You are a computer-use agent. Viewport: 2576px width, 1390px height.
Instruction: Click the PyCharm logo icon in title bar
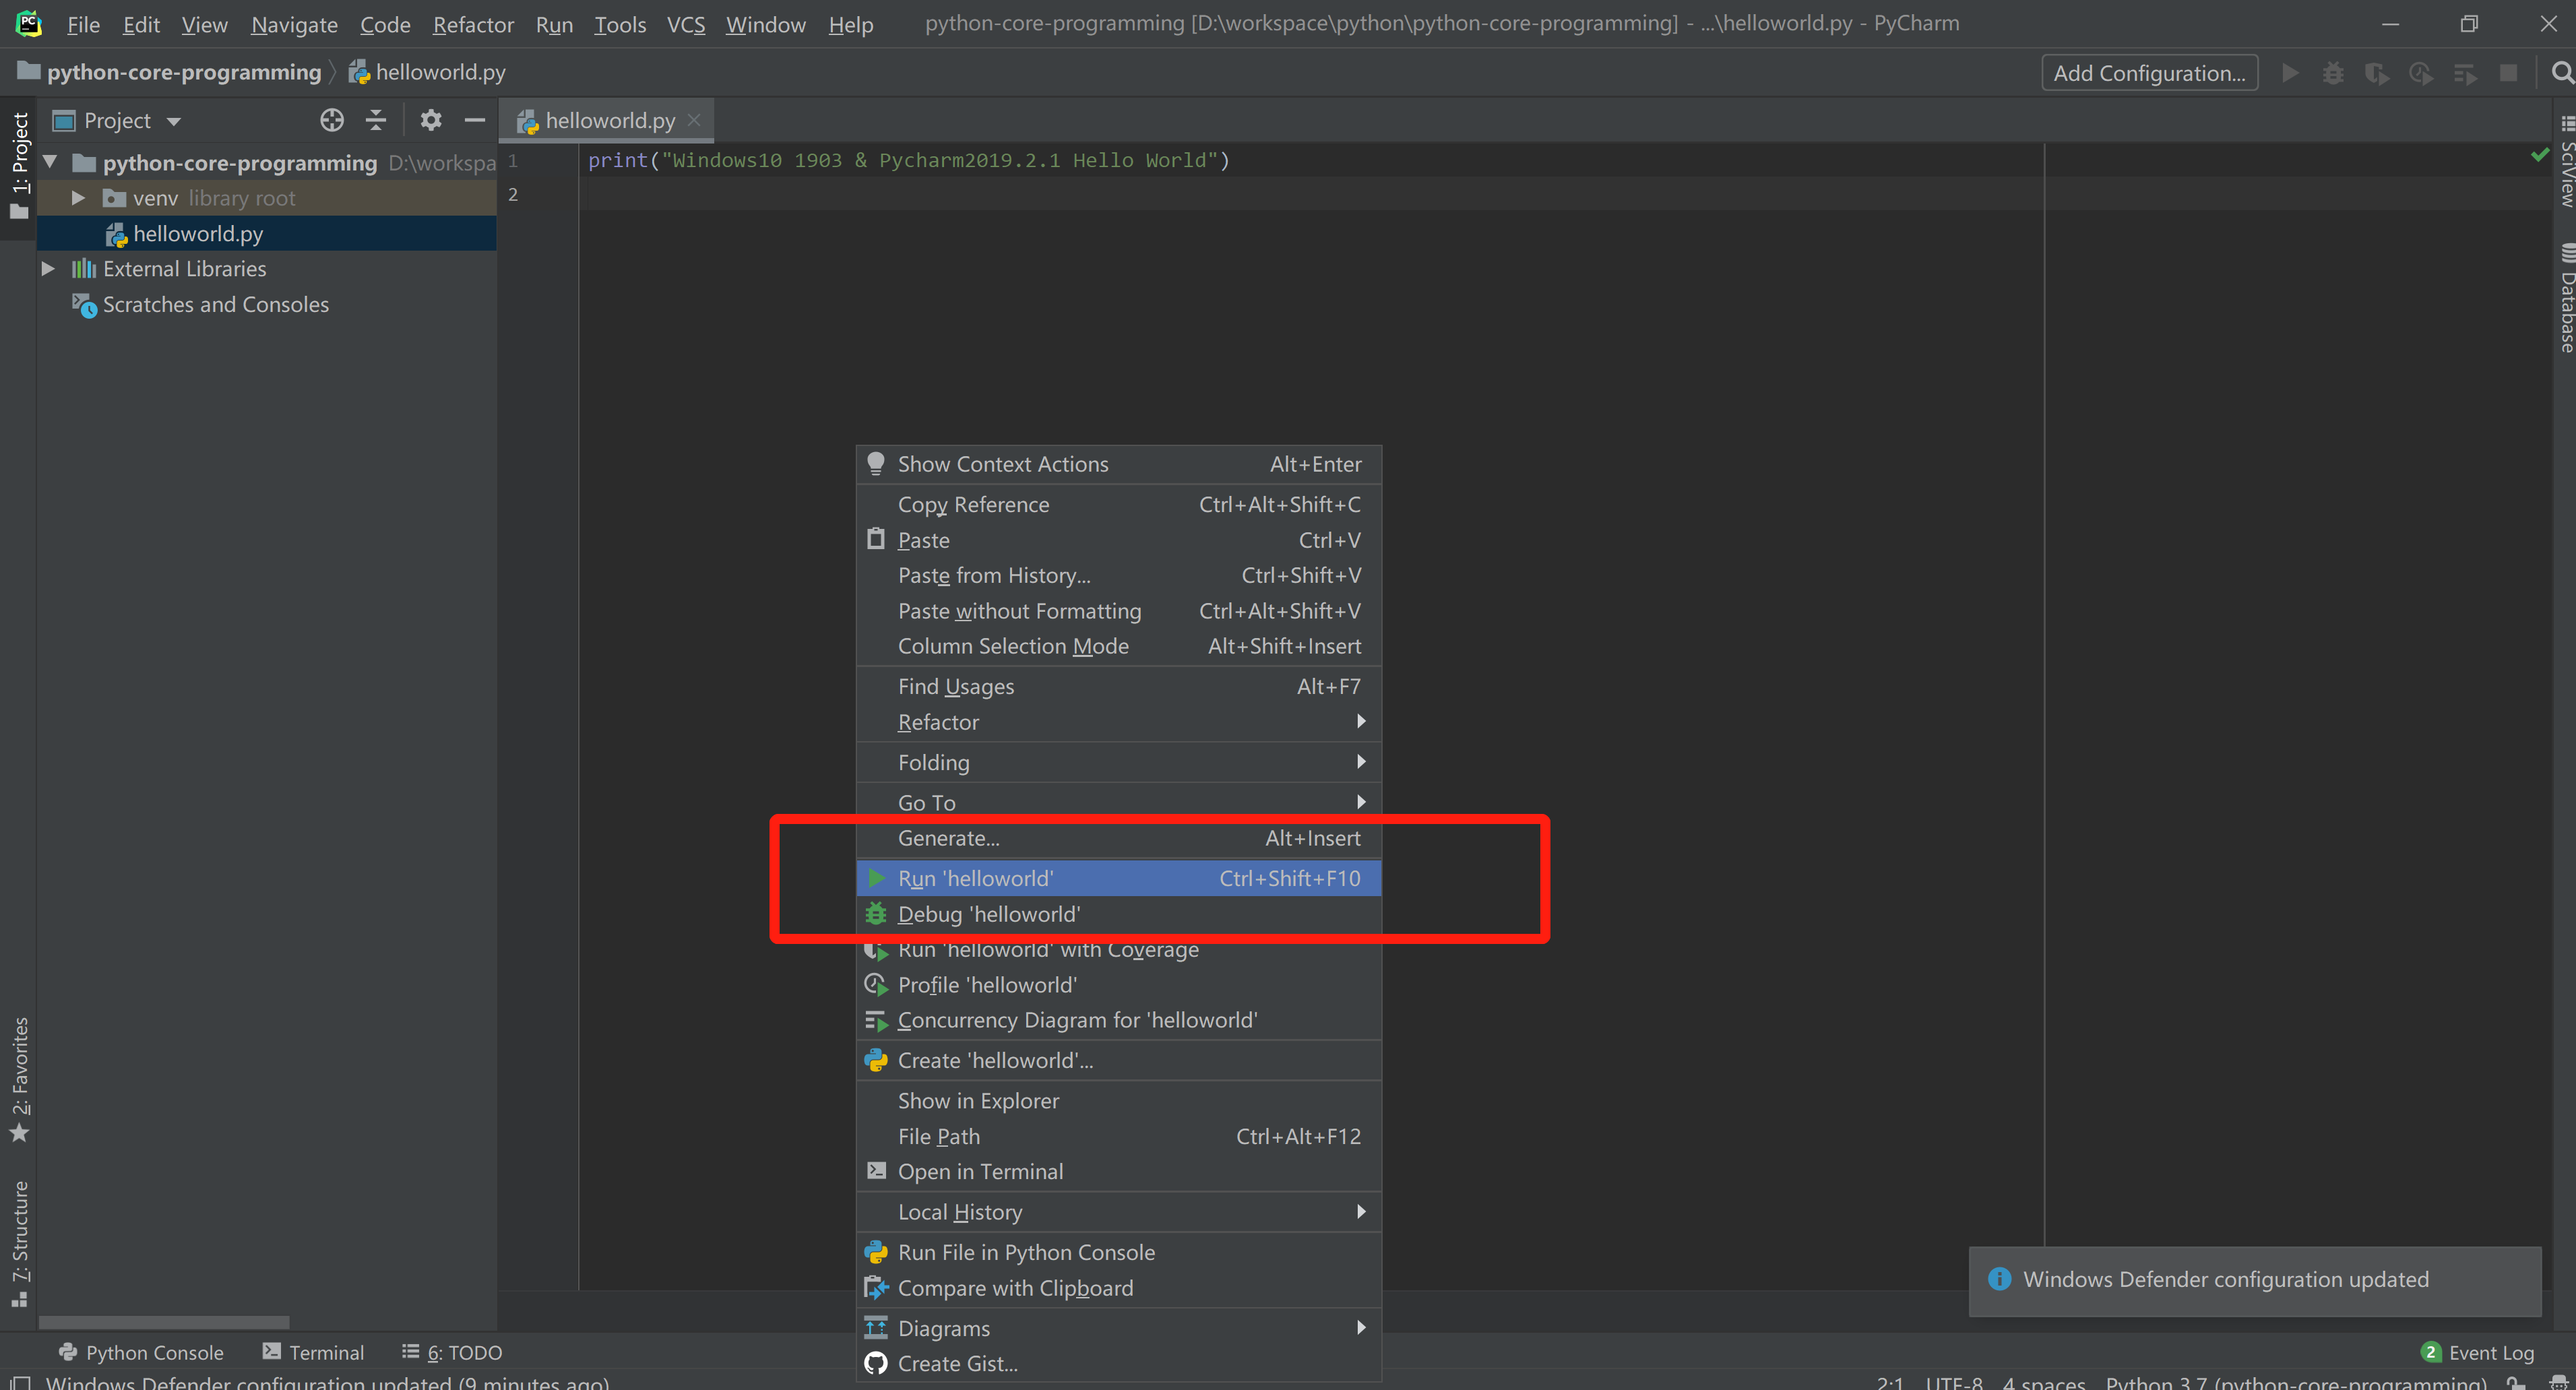click(29, 23)
